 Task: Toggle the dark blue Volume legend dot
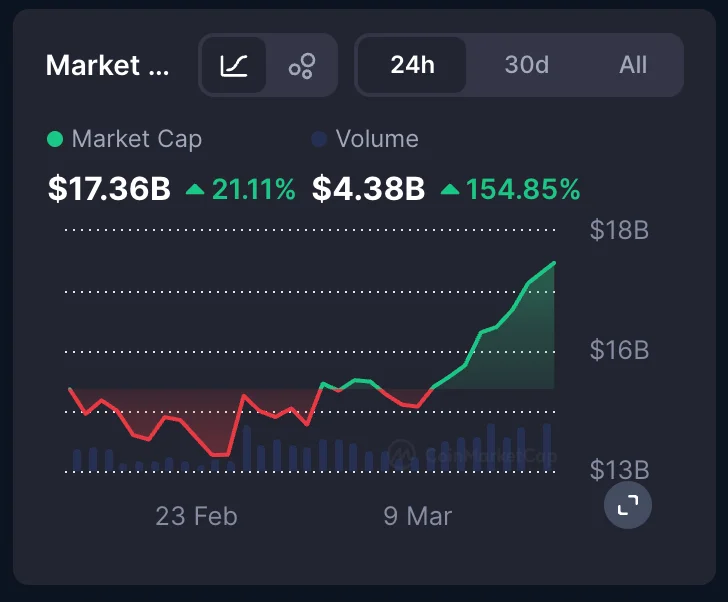tap(319, 140)
